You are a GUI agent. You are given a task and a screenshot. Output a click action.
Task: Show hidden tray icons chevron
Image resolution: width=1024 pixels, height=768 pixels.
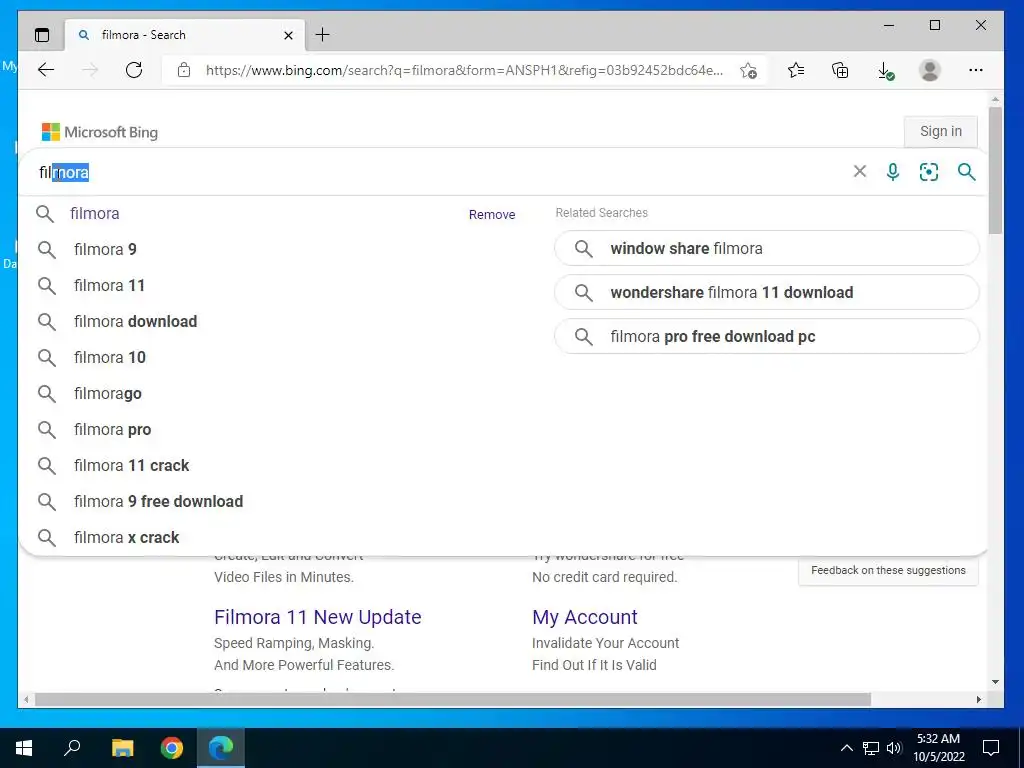pyautogui.click(x=846, y=748)
